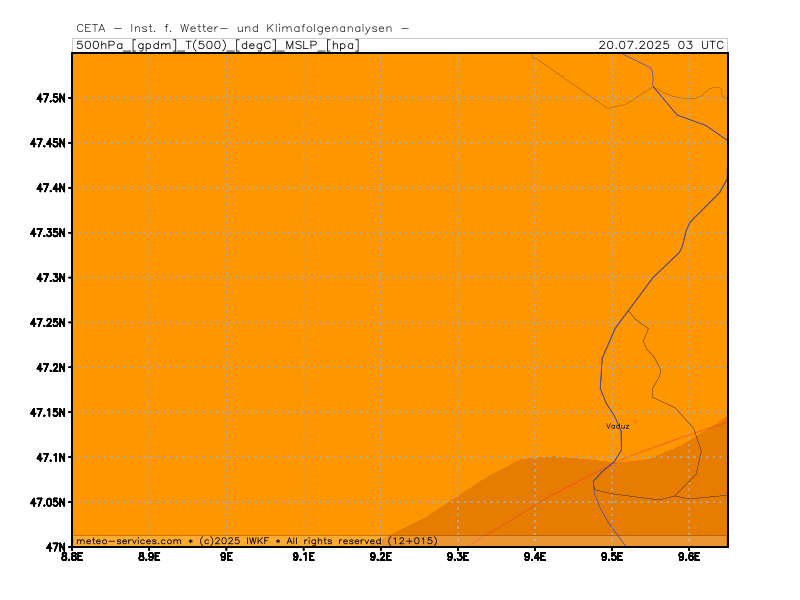Click the 47.25N latitude label

pos(48,322)
